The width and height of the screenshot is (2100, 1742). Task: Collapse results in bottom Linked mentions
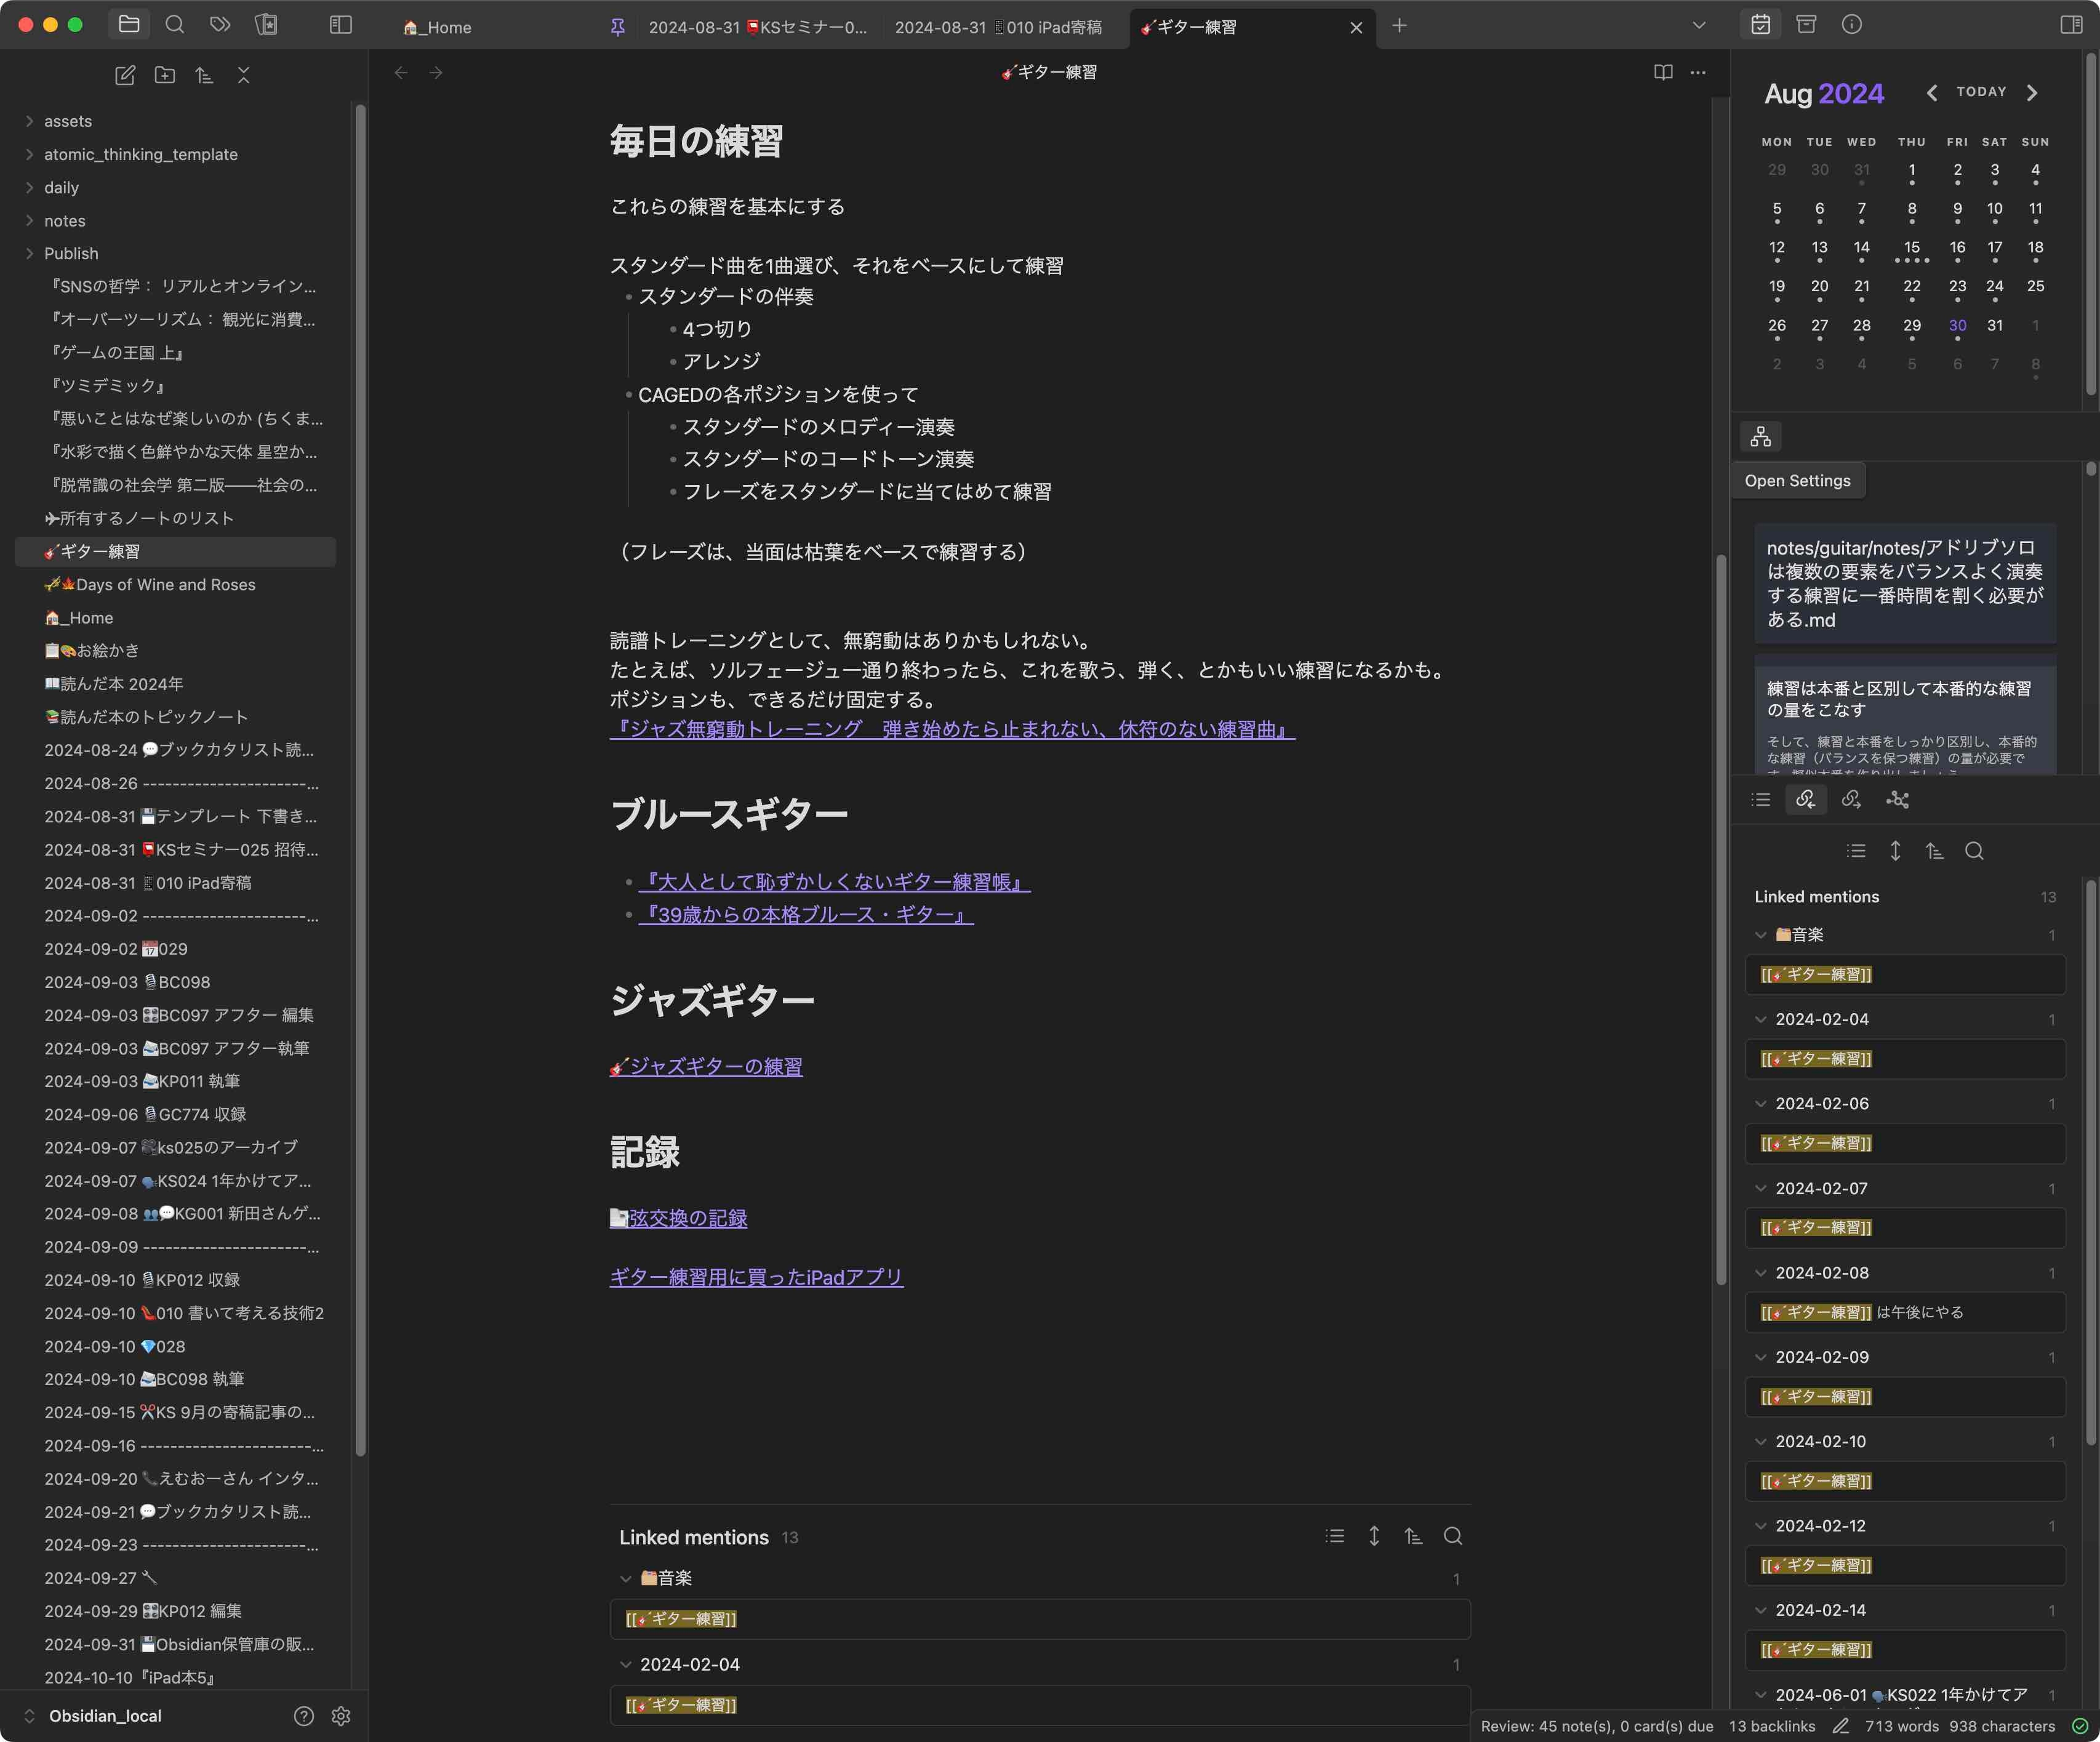(x=1335, y=1536)
